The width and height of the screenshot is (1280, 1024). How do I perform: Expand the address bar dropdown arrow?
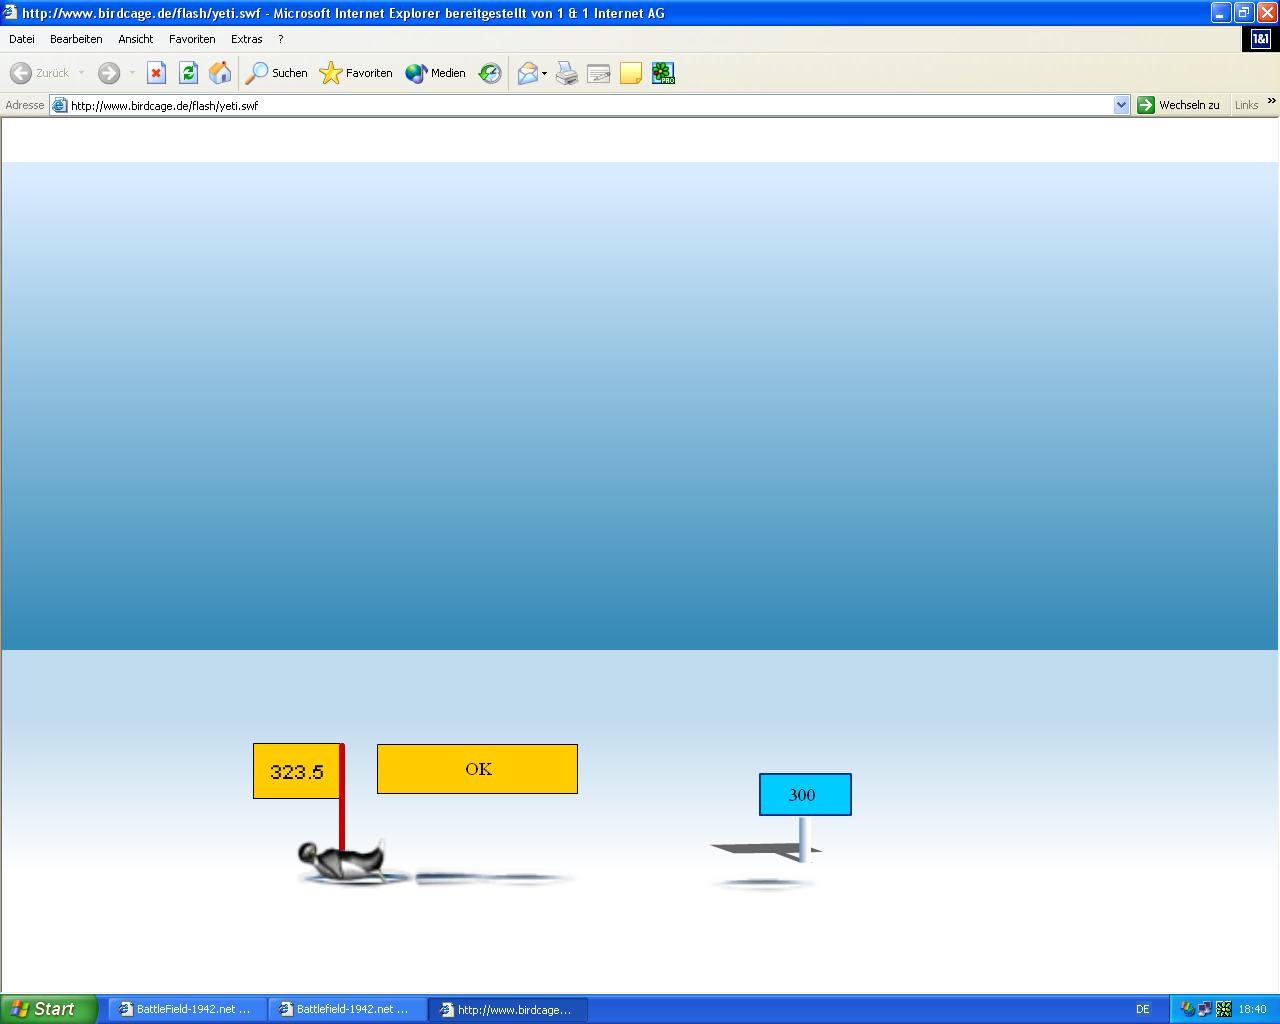1121,105
